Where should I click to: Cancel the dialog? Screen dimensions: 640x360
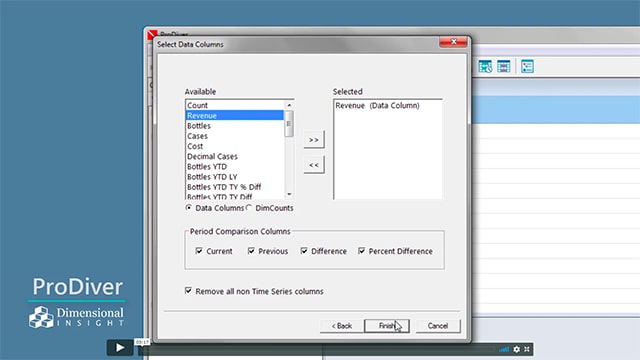tap(438, 326)
